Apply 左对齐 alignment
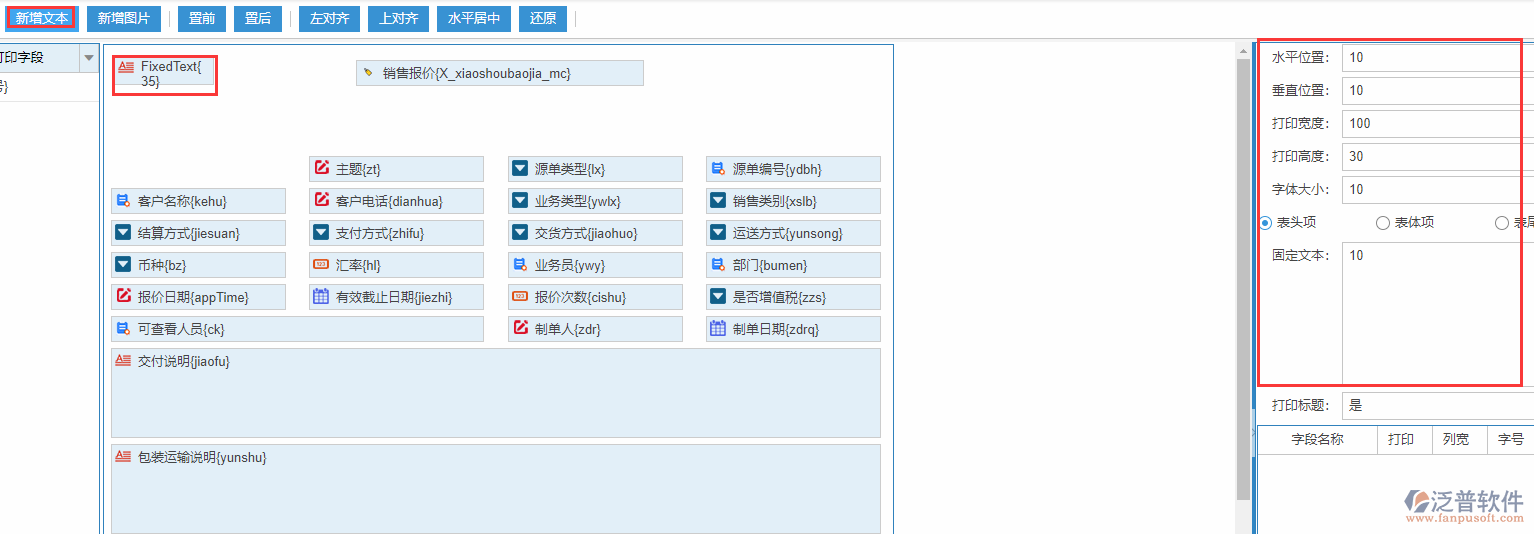 tap(329, 18)
